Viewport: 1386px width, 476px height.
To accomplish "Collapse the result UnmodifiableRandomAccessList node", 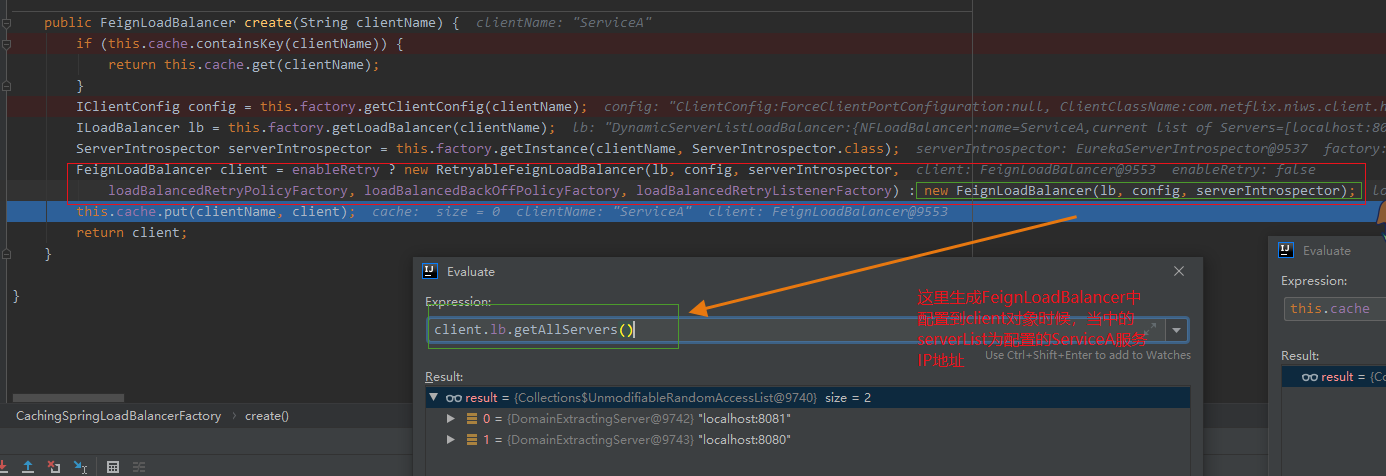I will (434, 397).
